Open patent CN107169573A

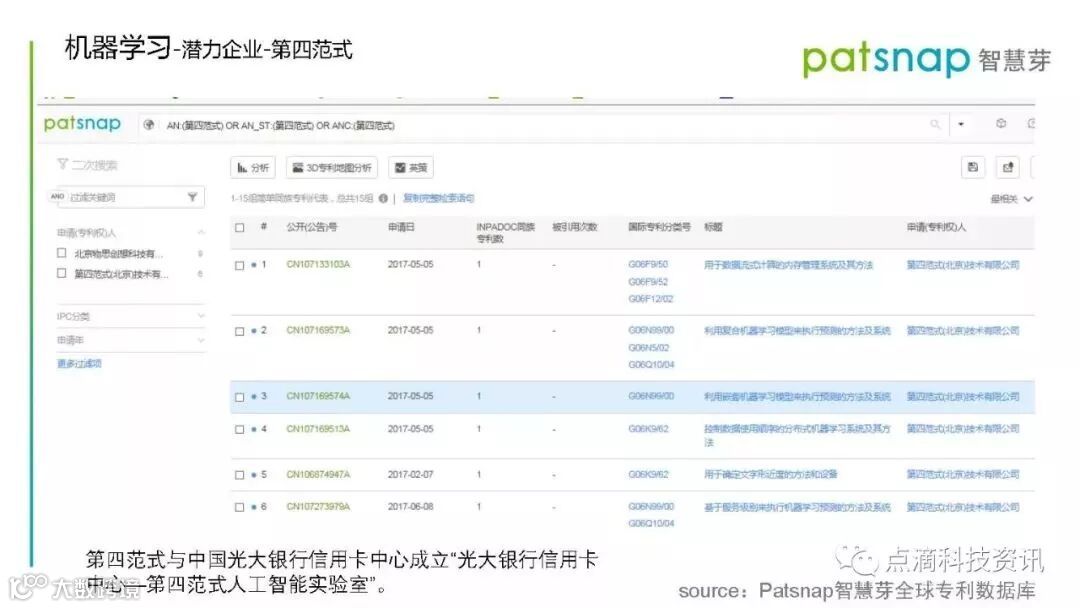tap(318, 331)
